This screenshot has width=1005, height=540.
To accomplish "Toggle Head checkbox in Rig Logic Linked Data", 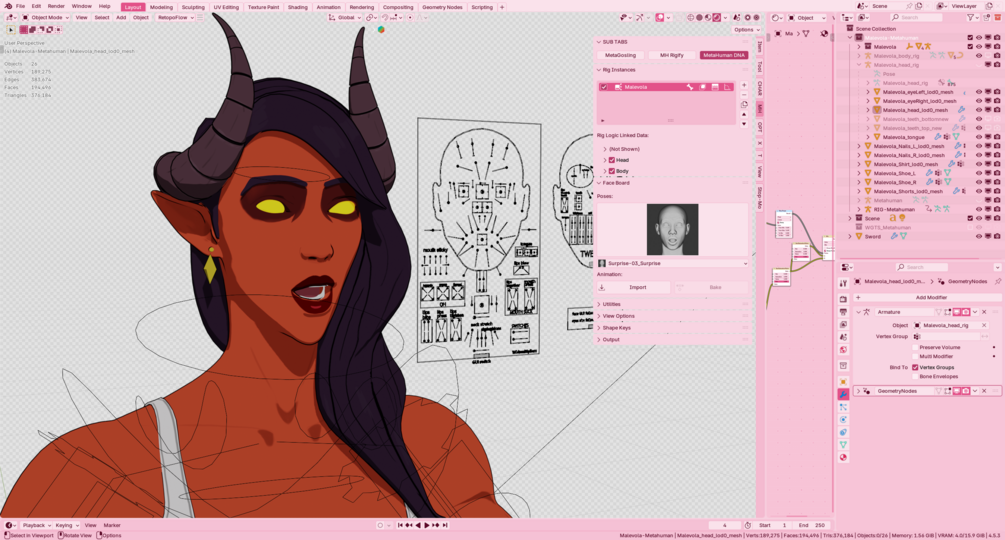I will pyautogui.click(x=611, y=160).
